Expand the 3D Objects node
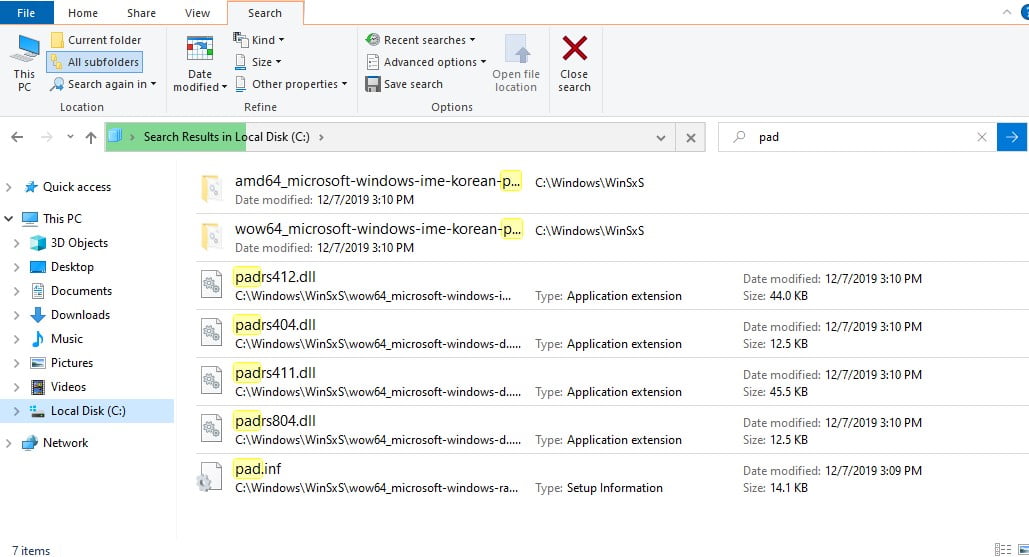This screenshot has width=1029, height=557. 17,243
